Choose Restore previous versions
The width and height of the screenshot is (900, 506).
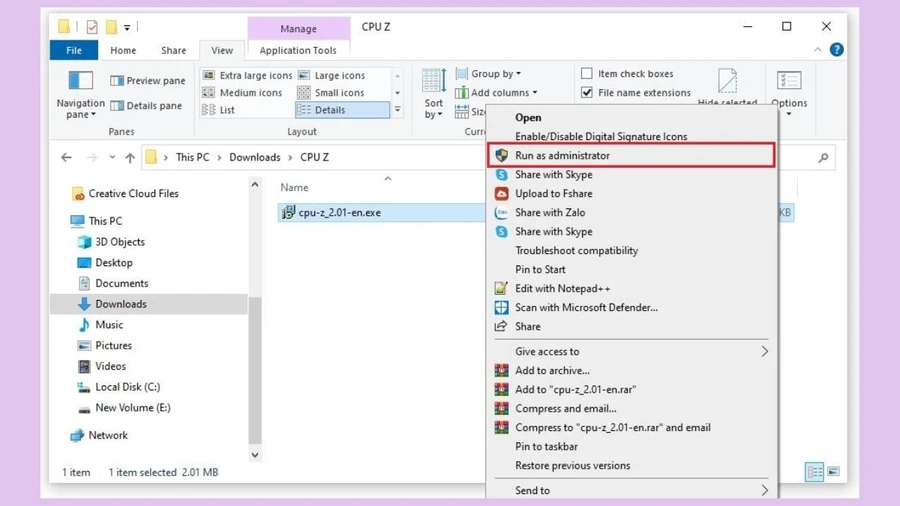click(573, 465)
